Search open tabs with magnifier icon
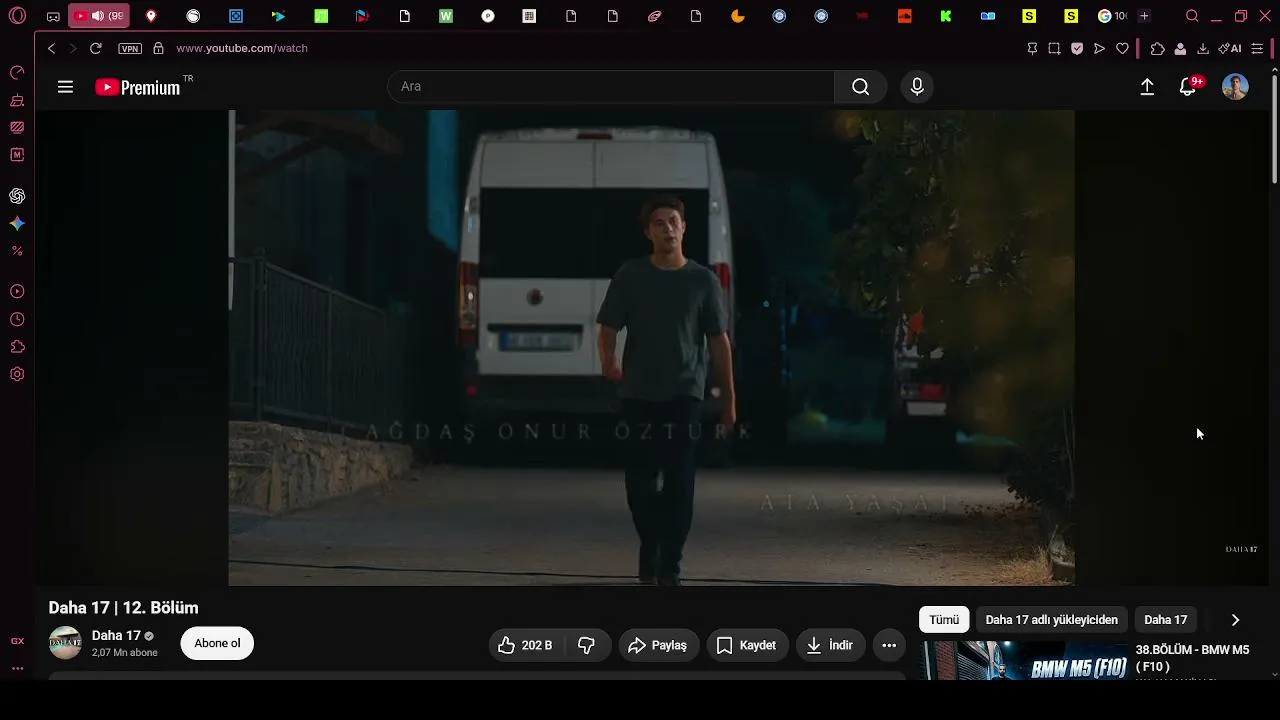The image size is (1280, 720). 1192,16
